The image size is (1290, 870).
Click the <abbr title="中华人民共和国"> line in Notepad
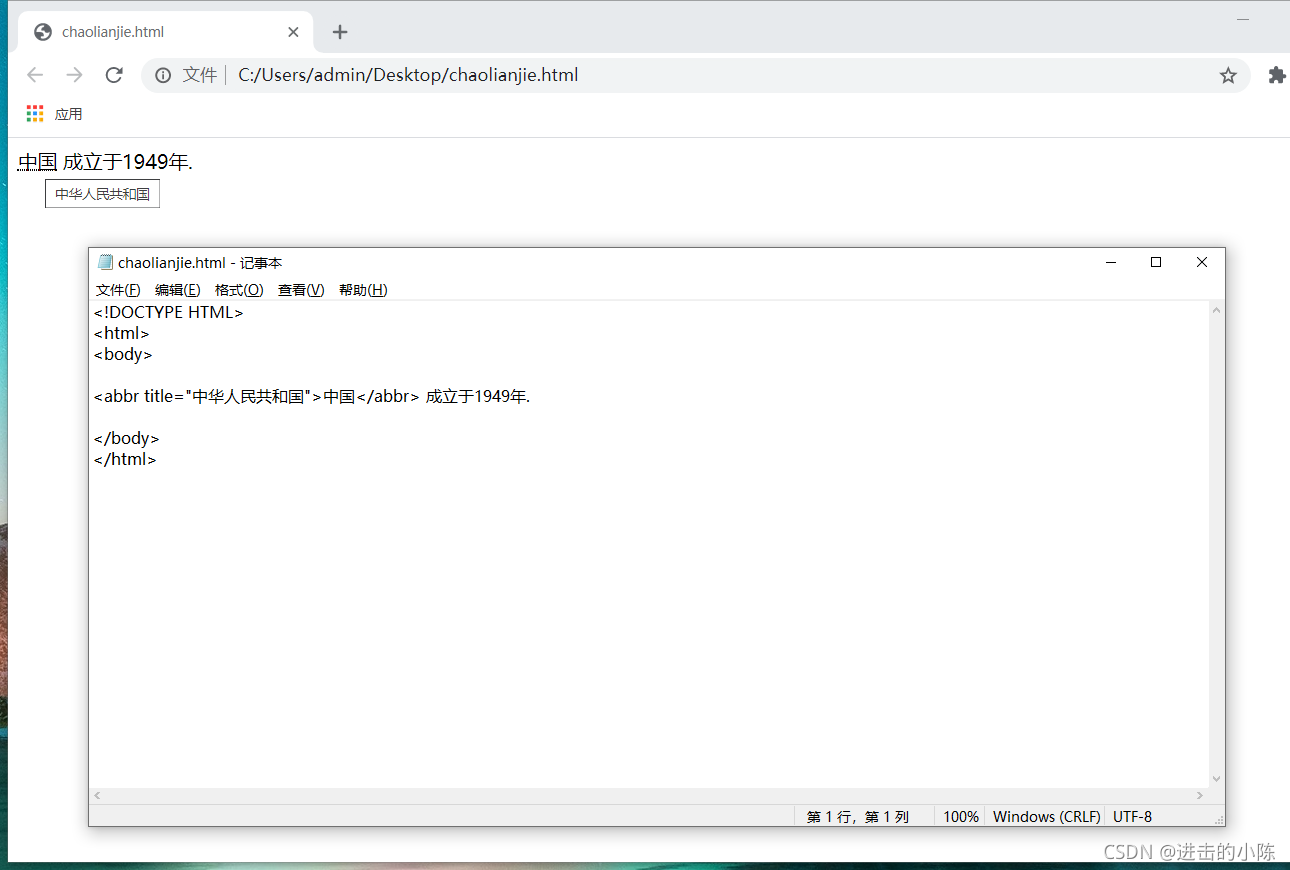coord(312,396)
